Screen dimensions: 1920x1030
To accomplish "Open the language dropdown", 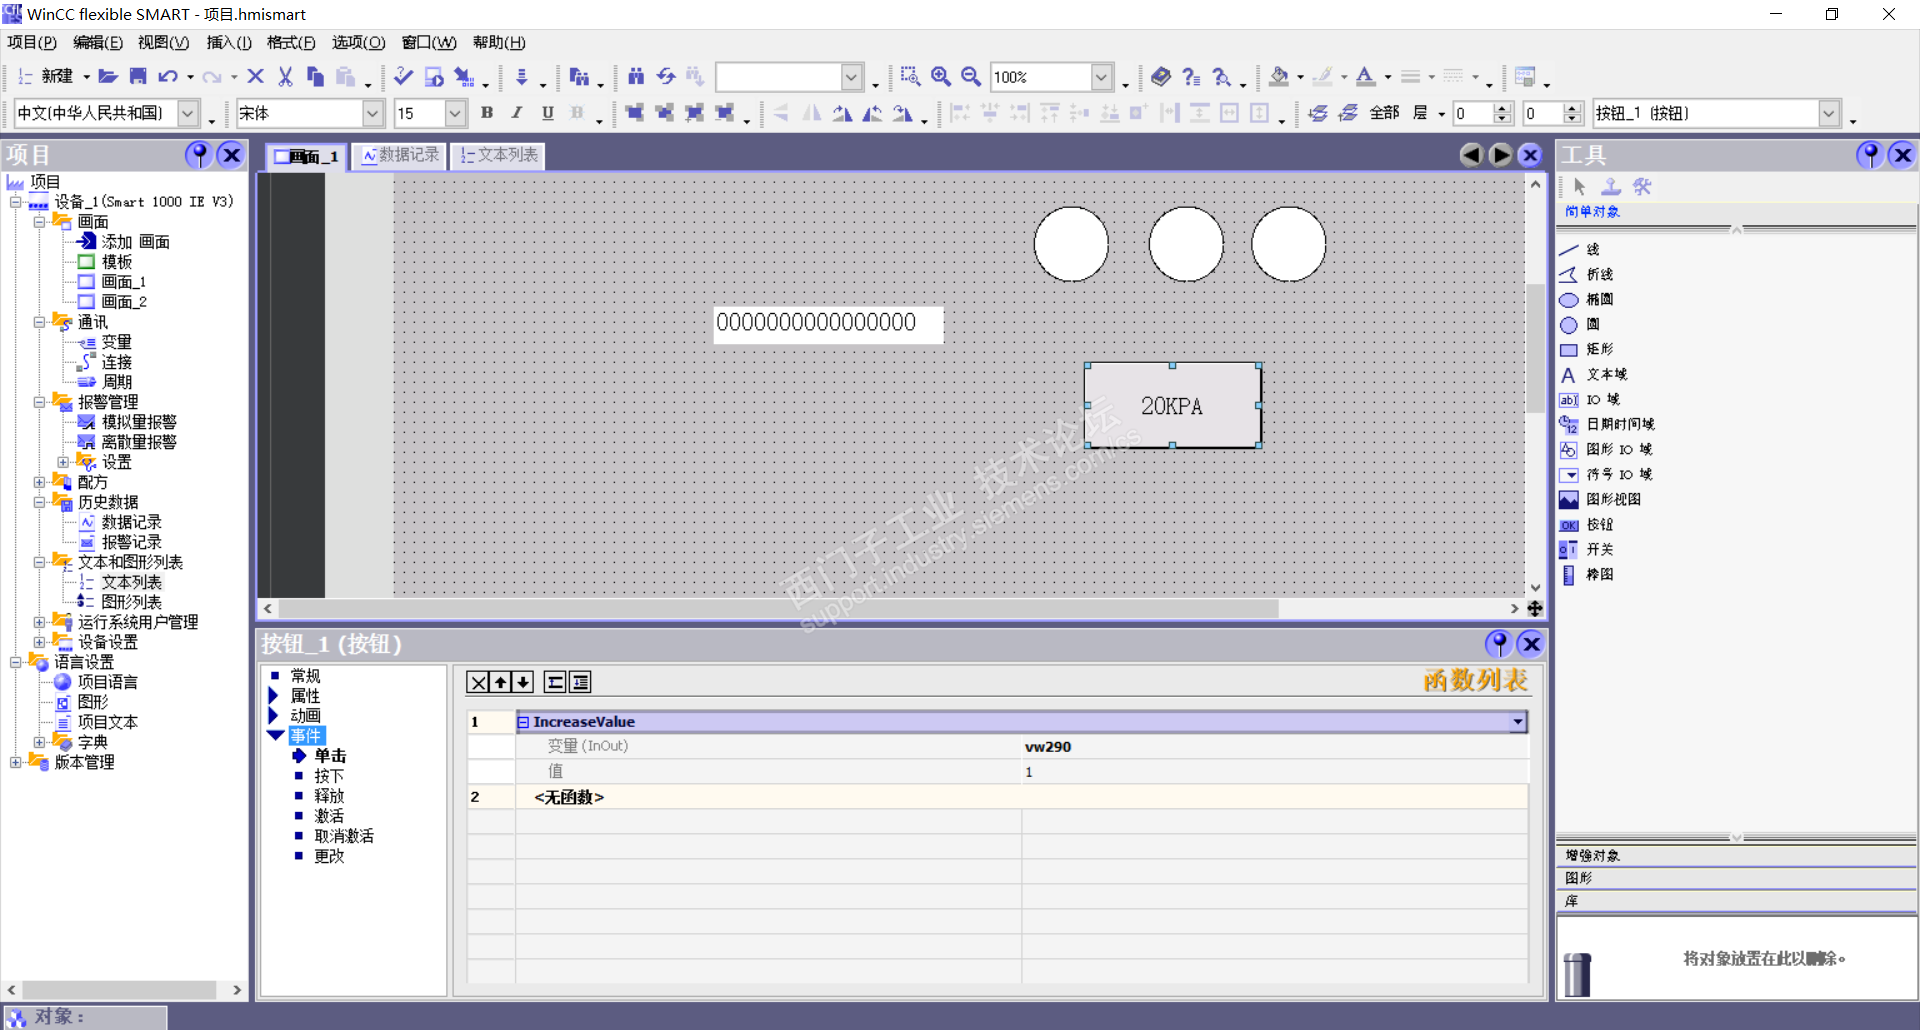I will click(x=188, y=113).
